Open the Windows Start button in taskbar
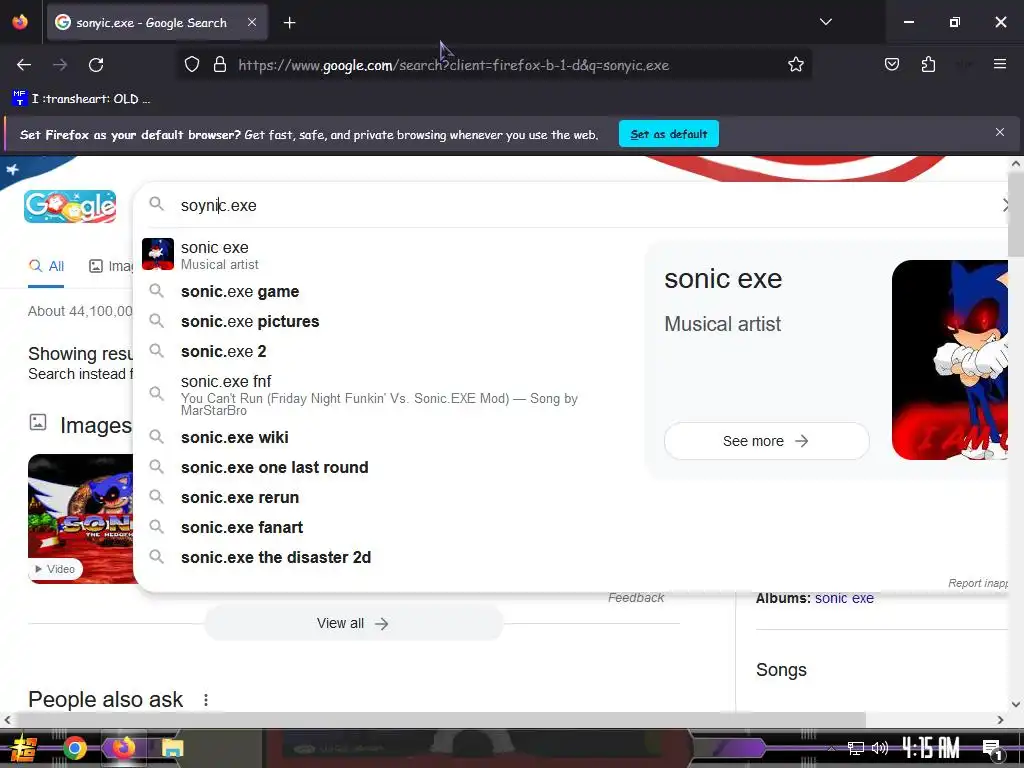1024x768 pixels. point(23,748)
